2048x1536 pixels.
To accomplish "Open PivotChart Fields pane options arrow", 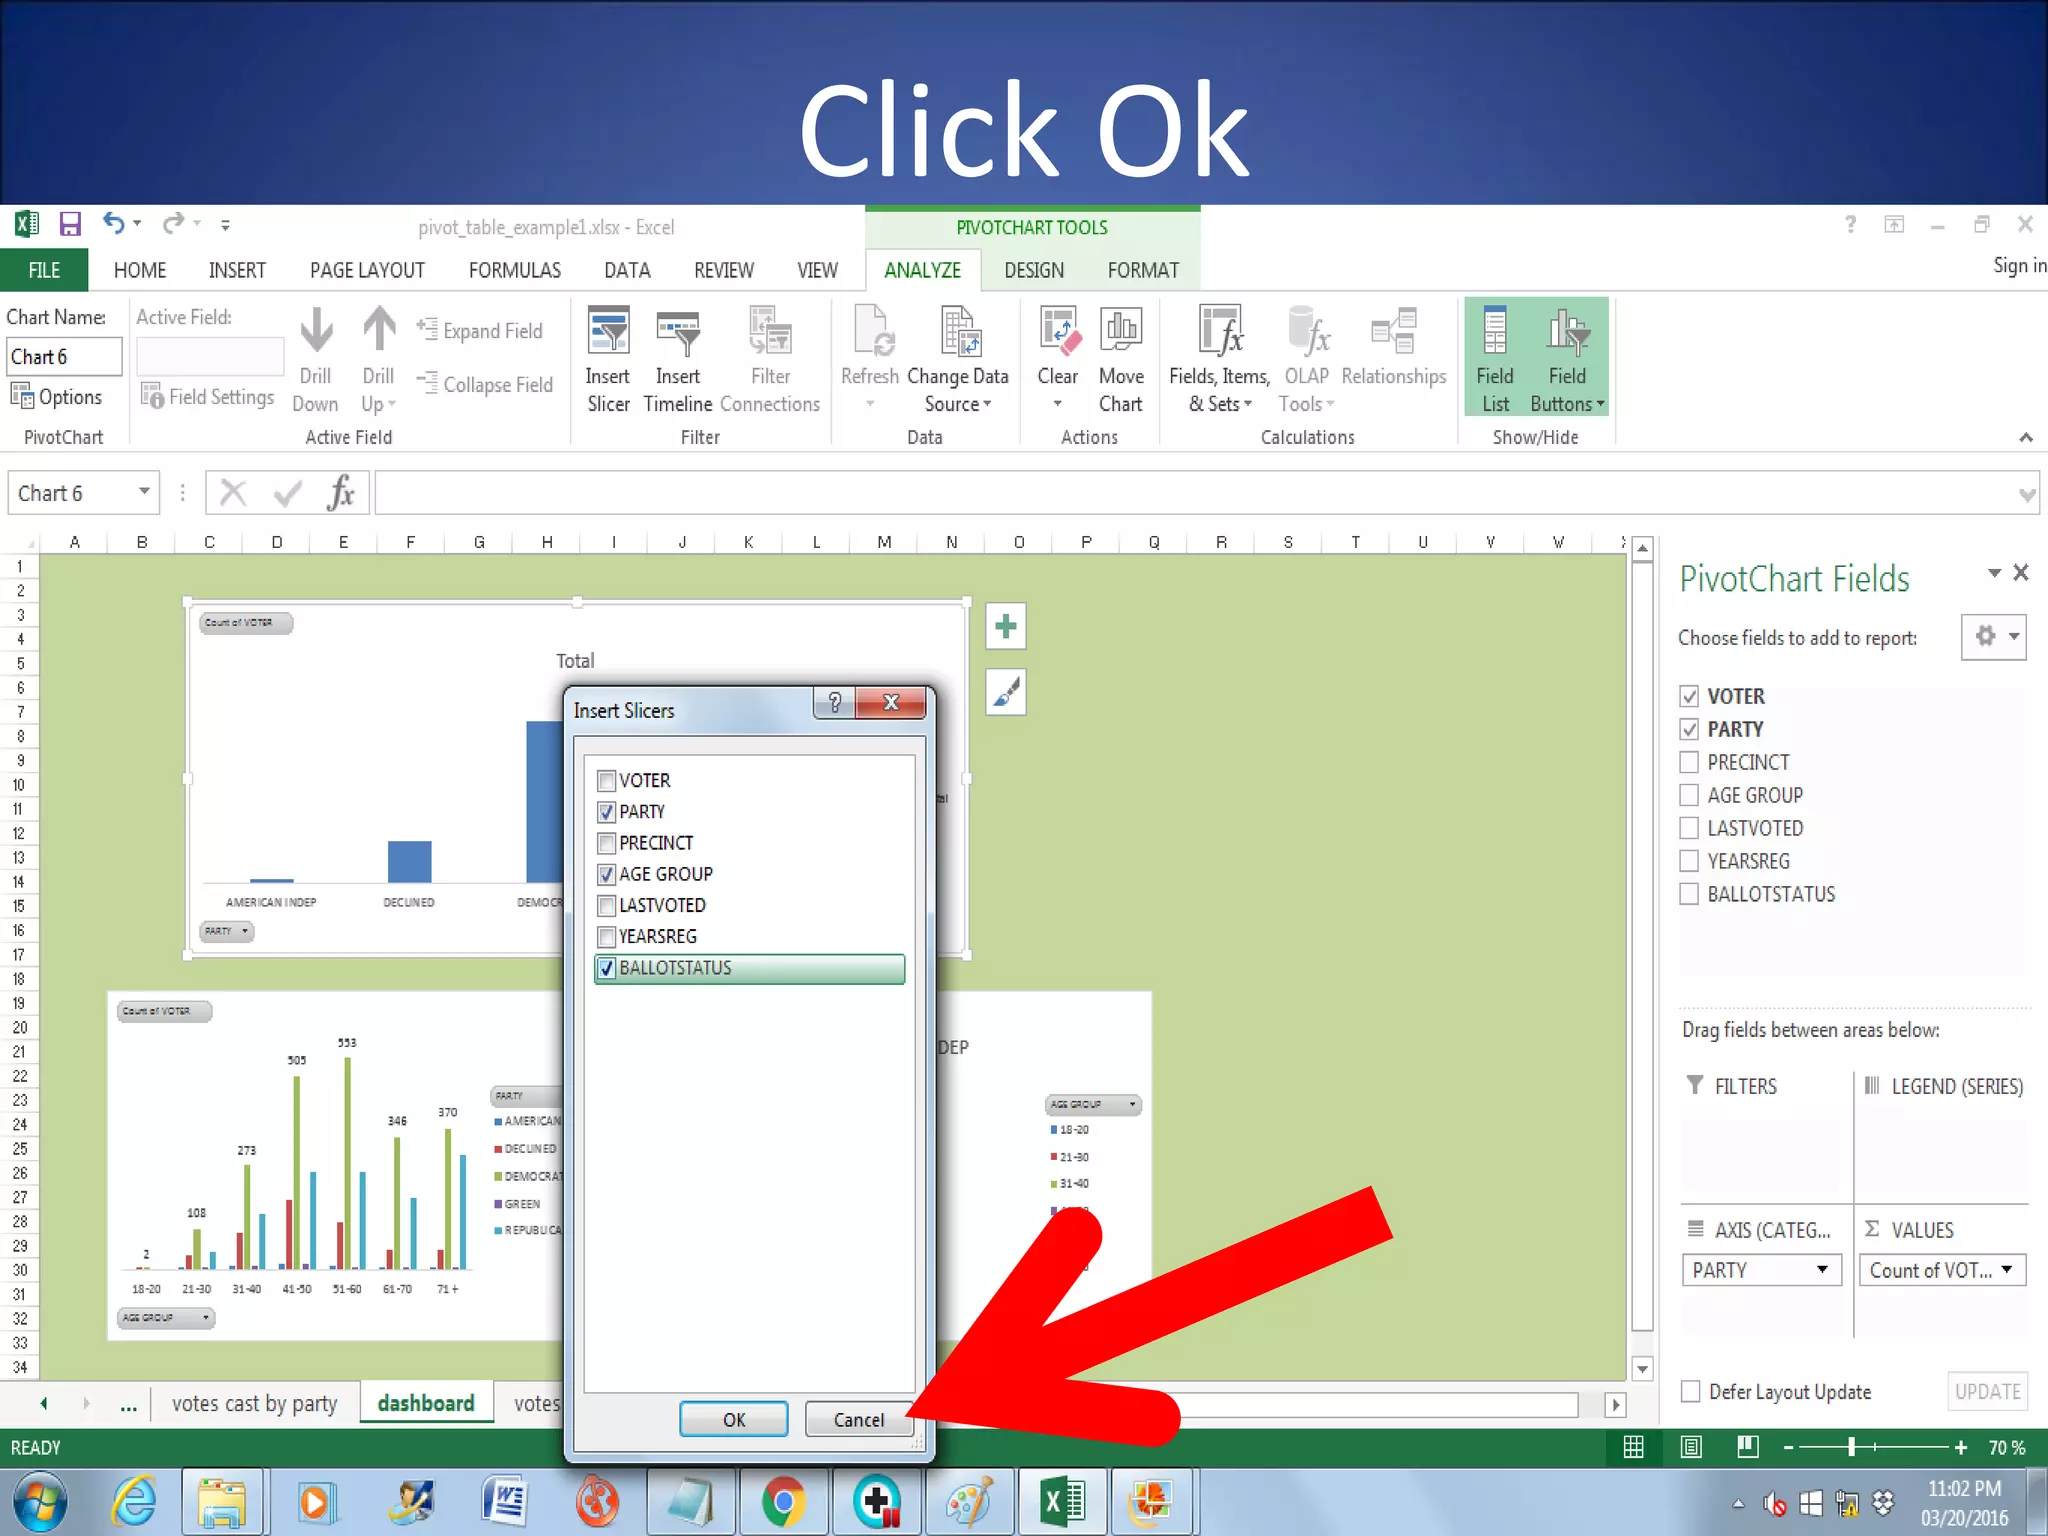I will [1994, 573].
